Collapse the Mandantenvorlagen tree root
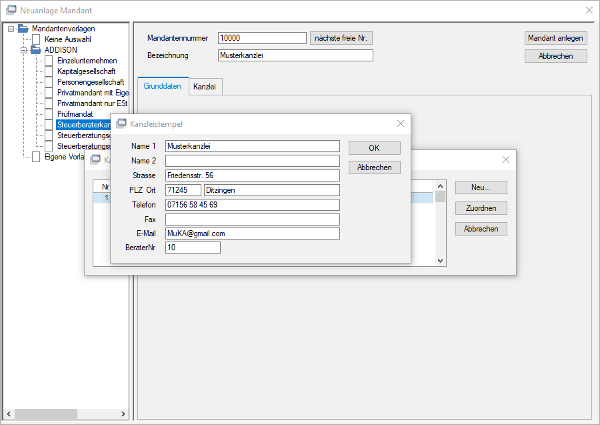The image size is (600, 425). pos(11,29)
